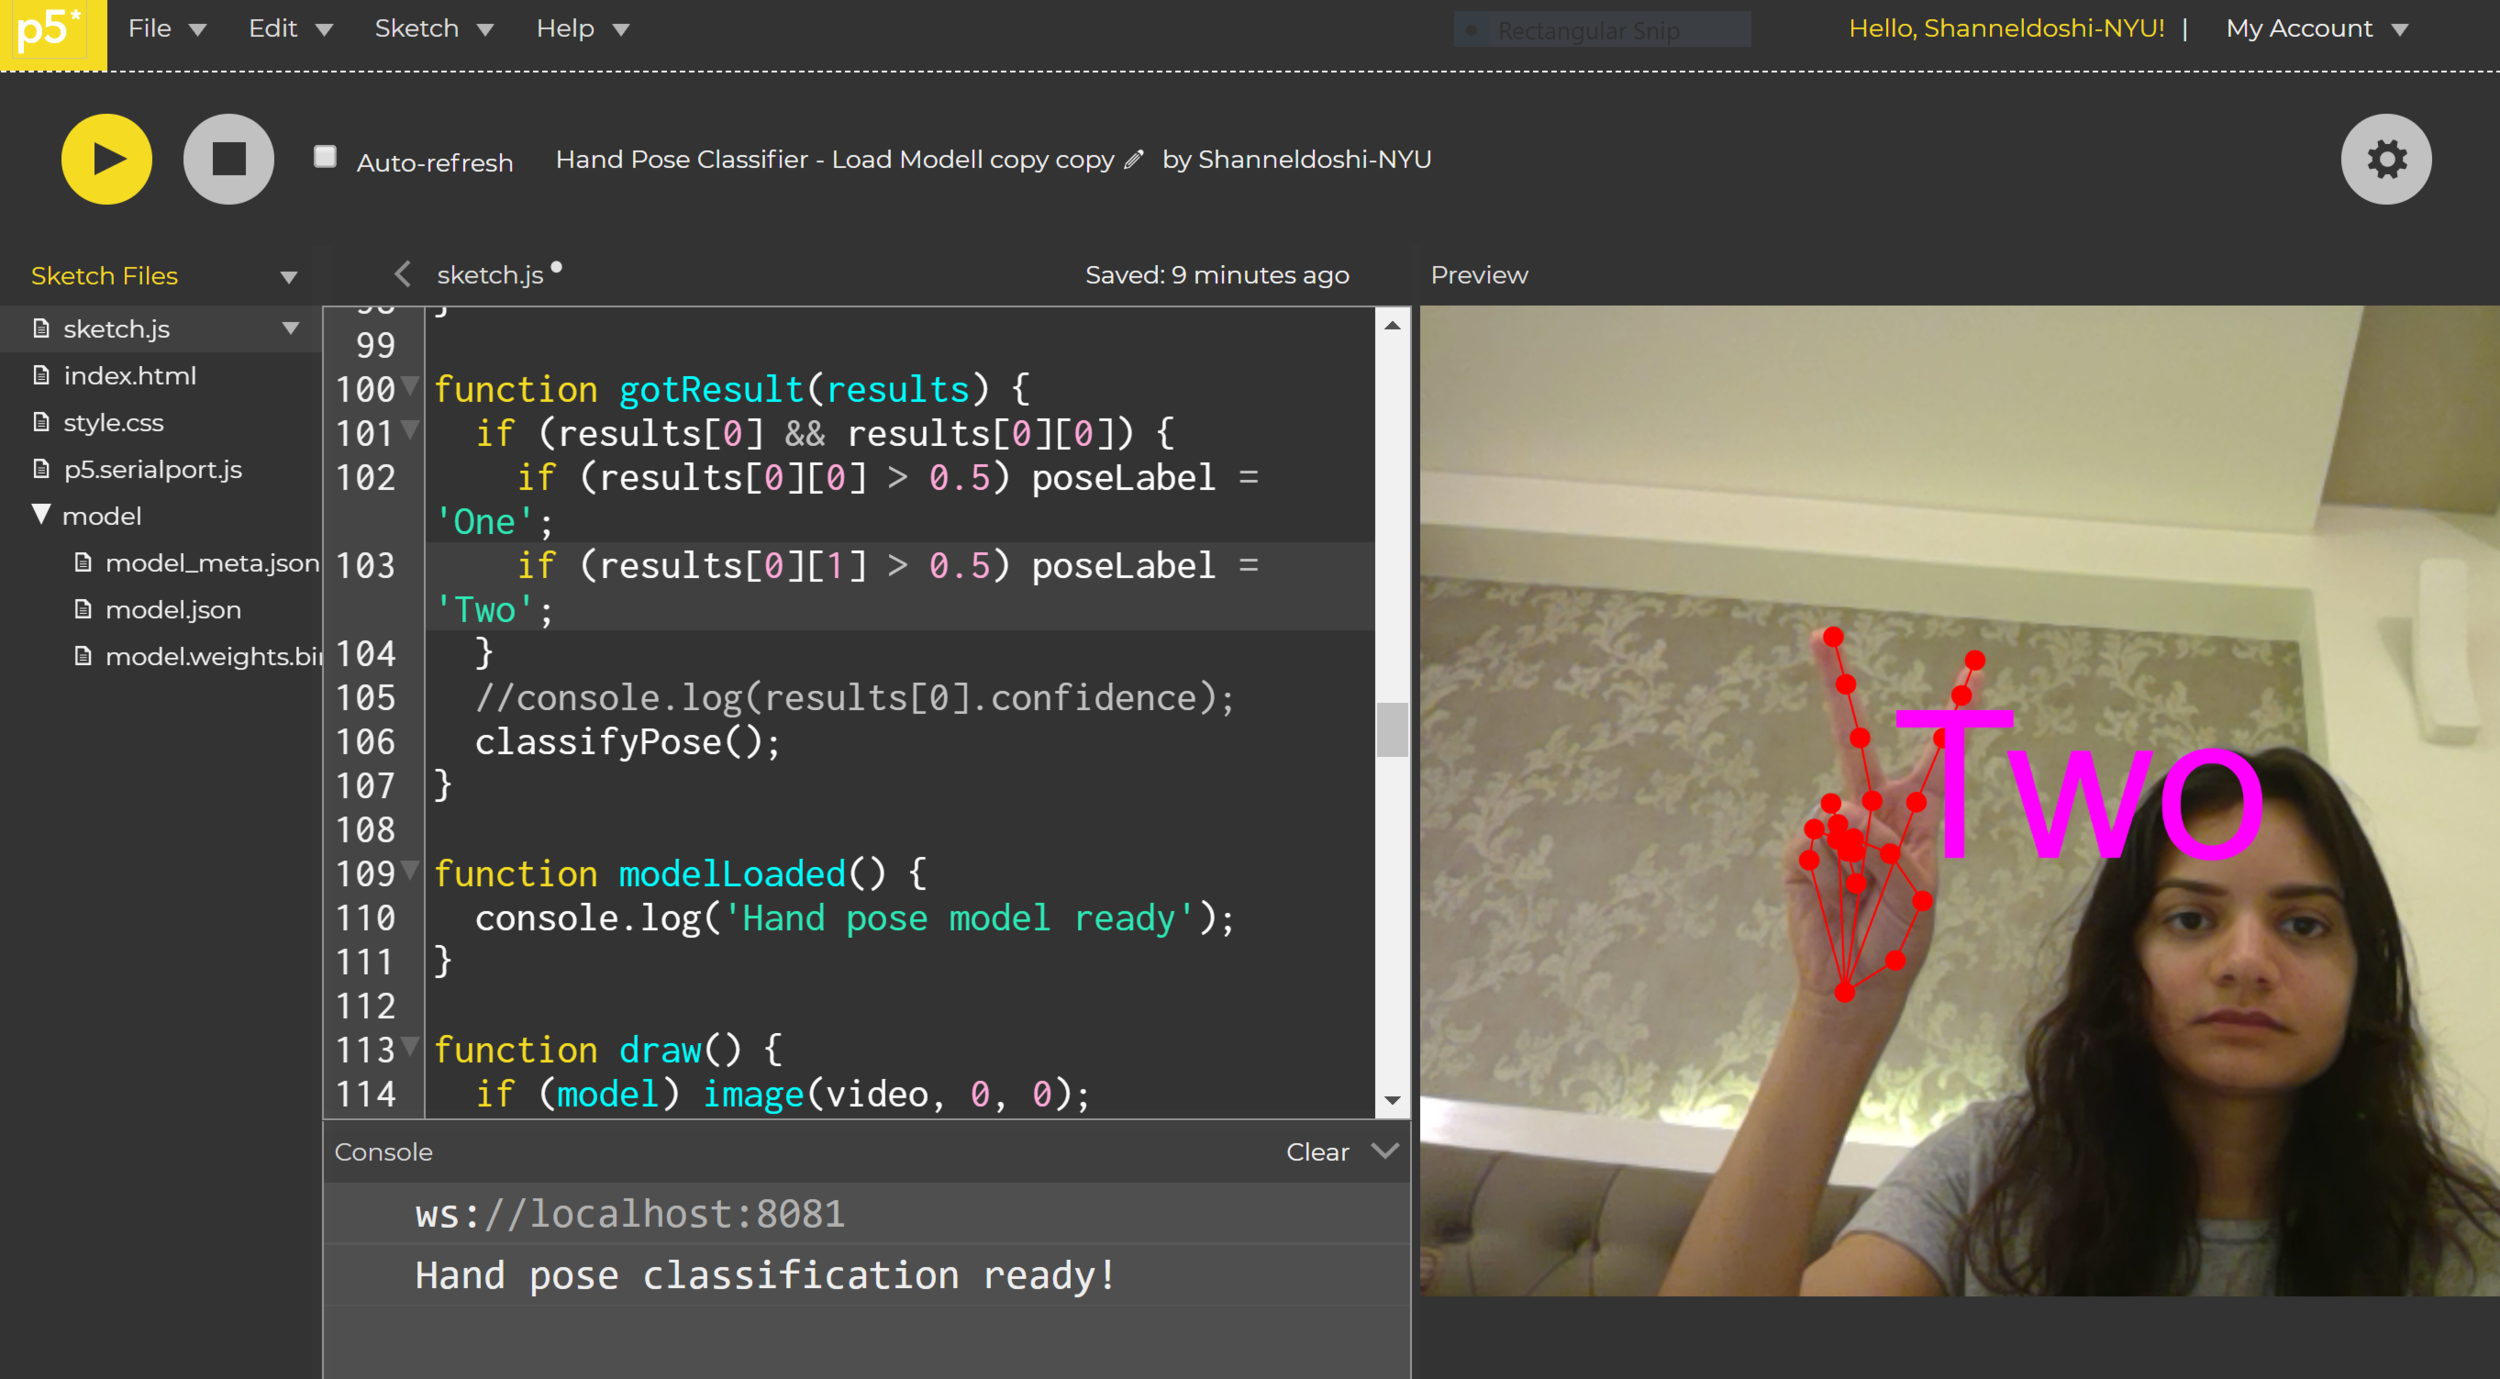Viewport: 2500px width, 1379px height.
Task: Collapse the model folder
Action: point(40,514)
